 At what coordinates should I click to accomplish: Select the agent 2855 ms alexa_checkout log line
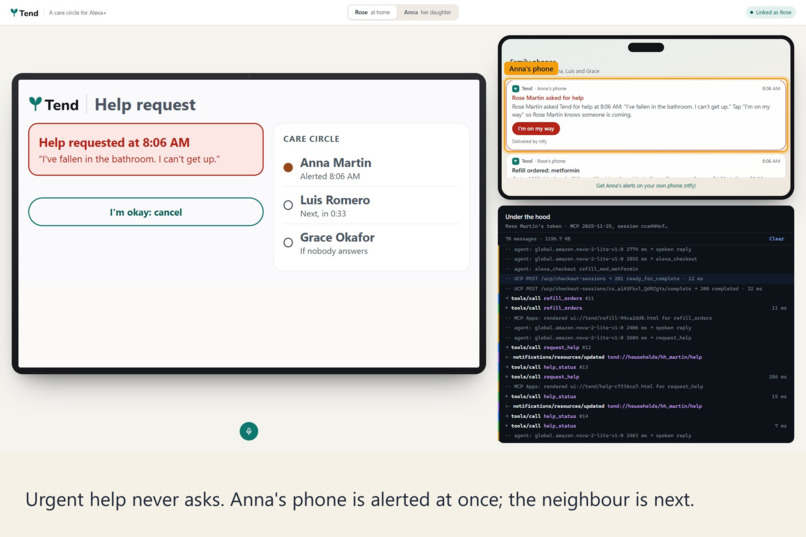click(645, 259)
